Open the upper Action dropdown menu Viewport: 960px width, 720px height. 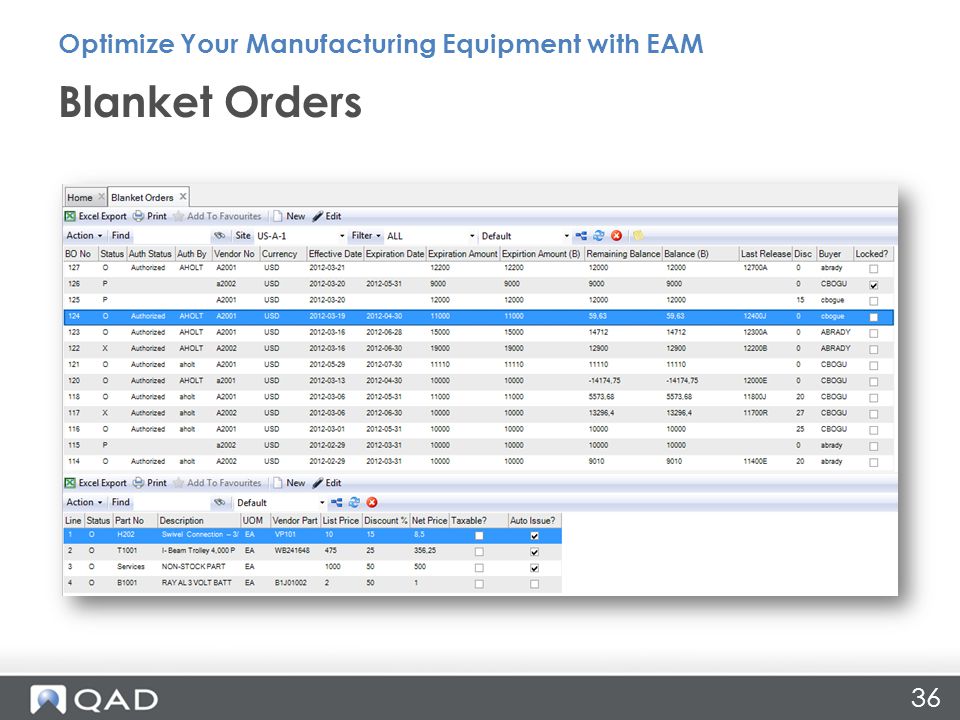click(84, 236)
